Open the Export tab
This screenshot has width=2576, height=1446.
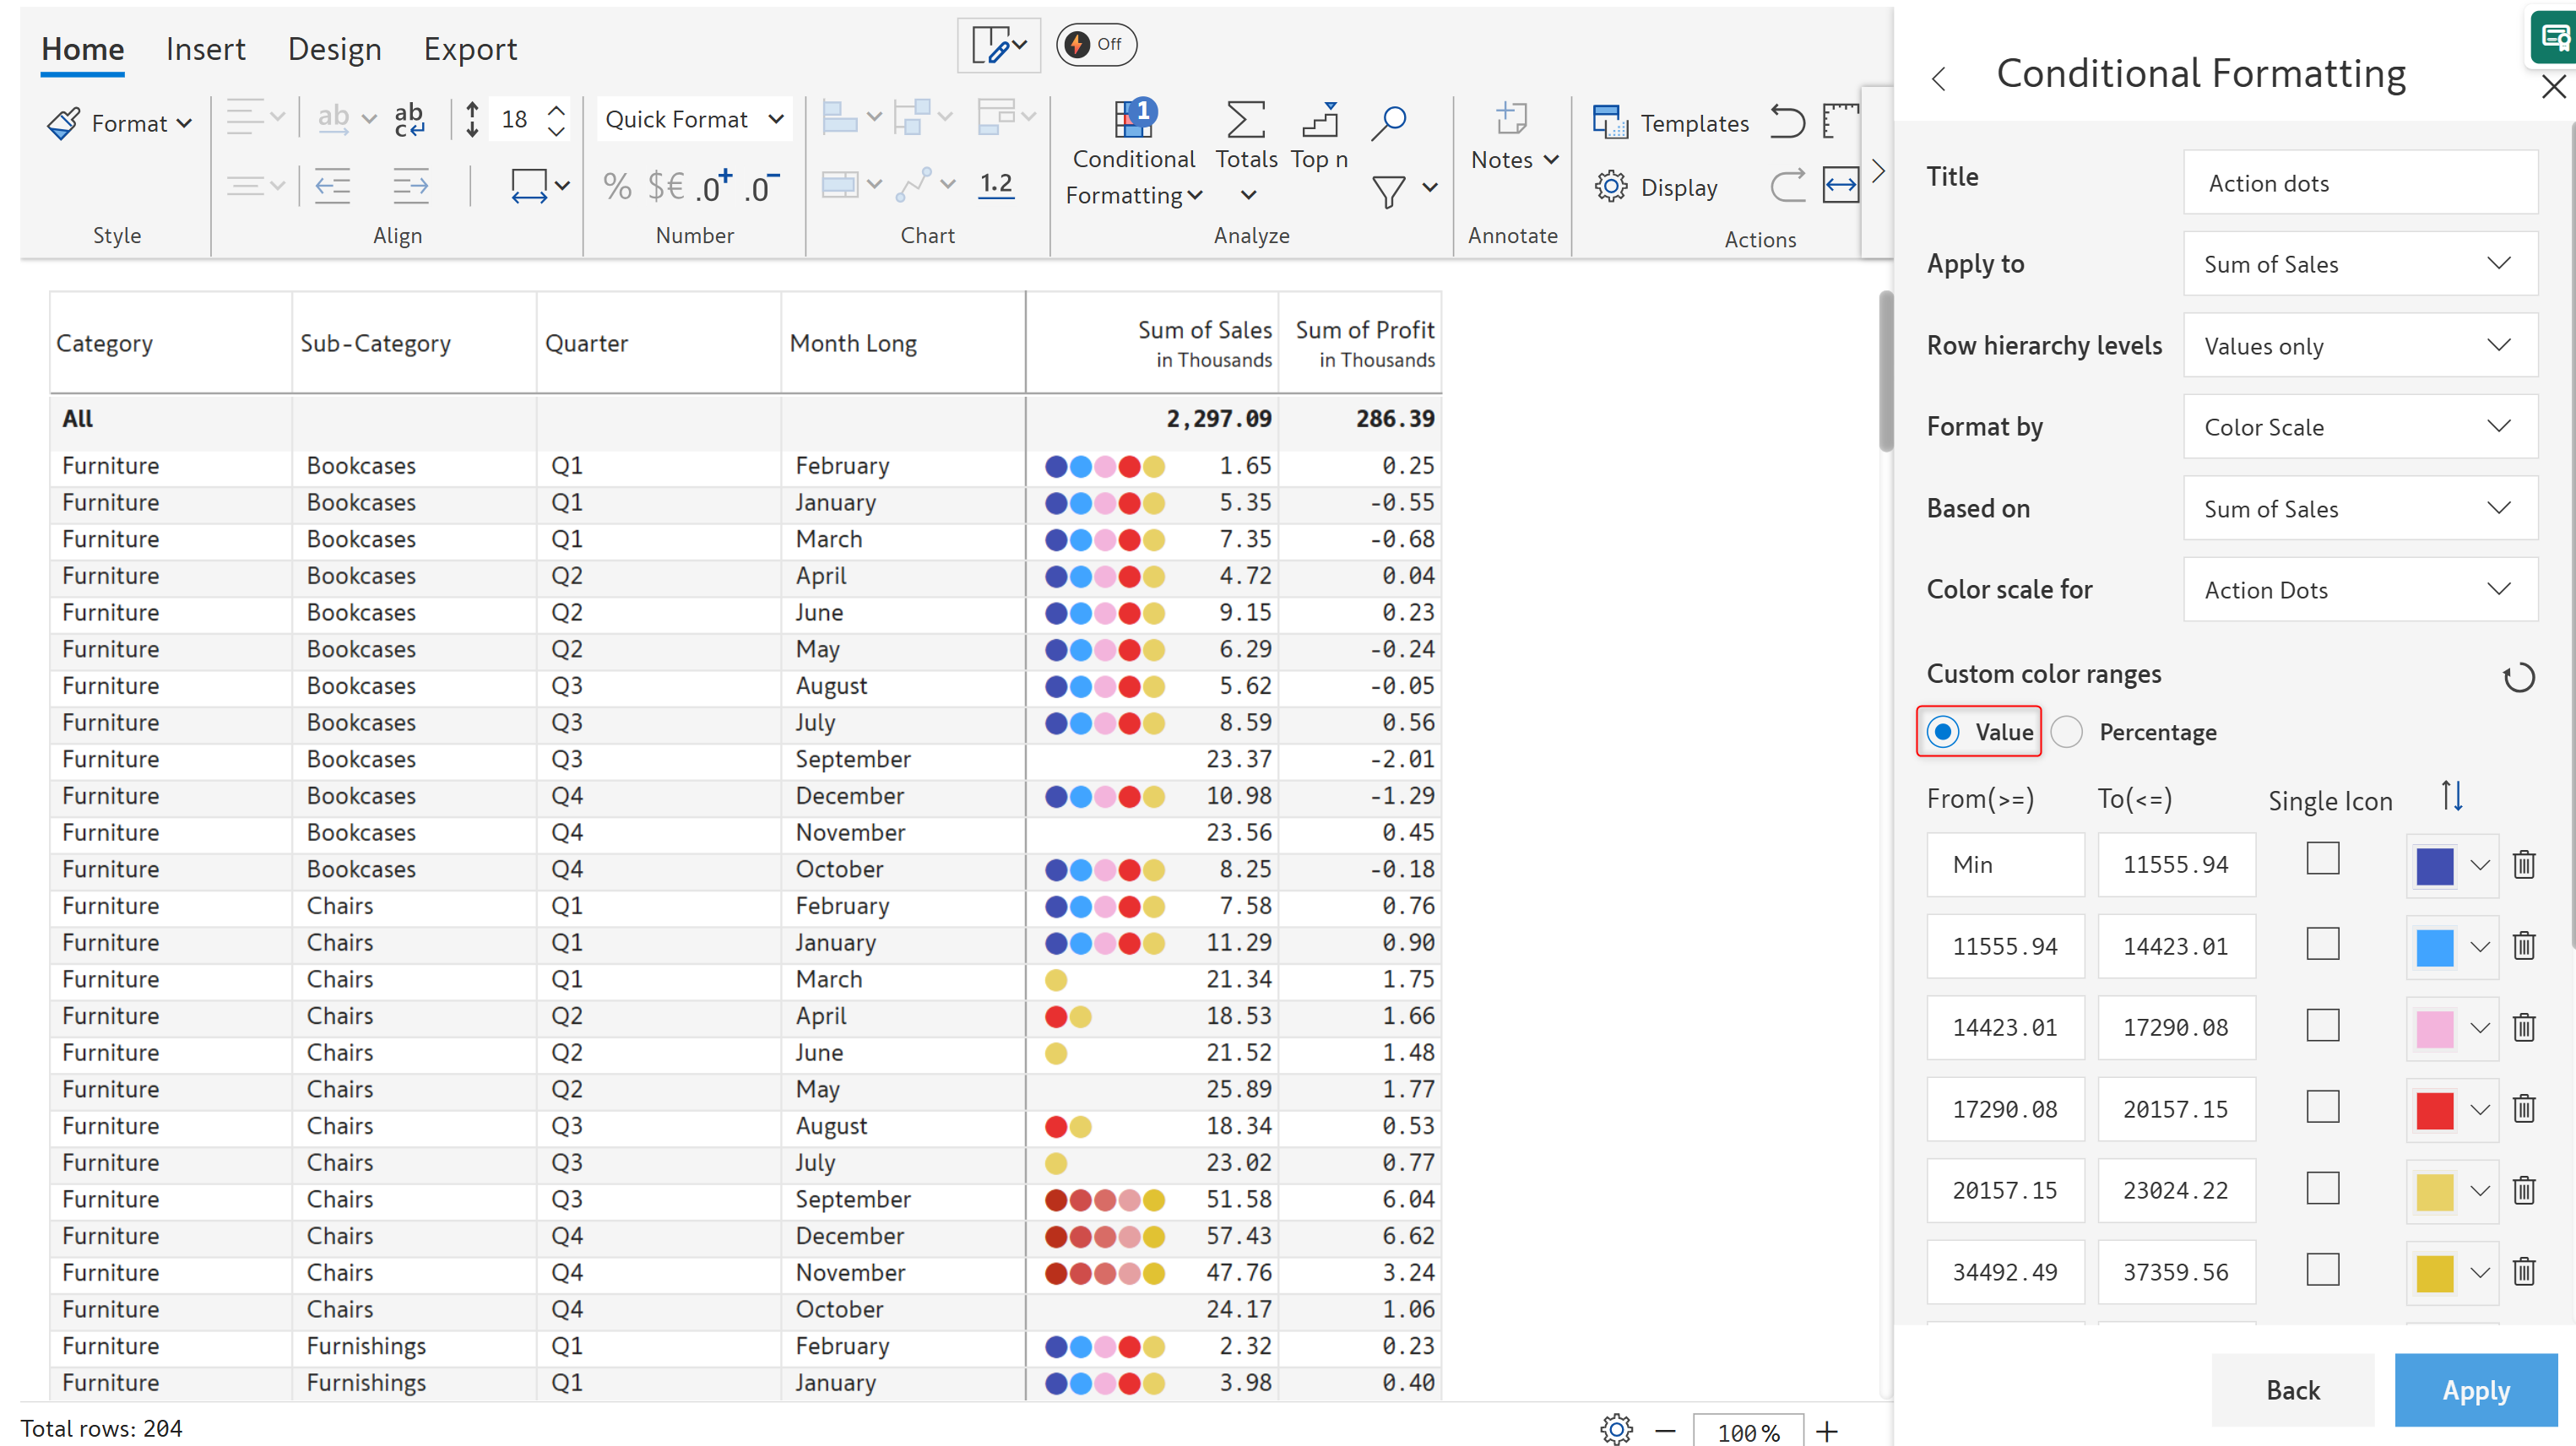470,49
